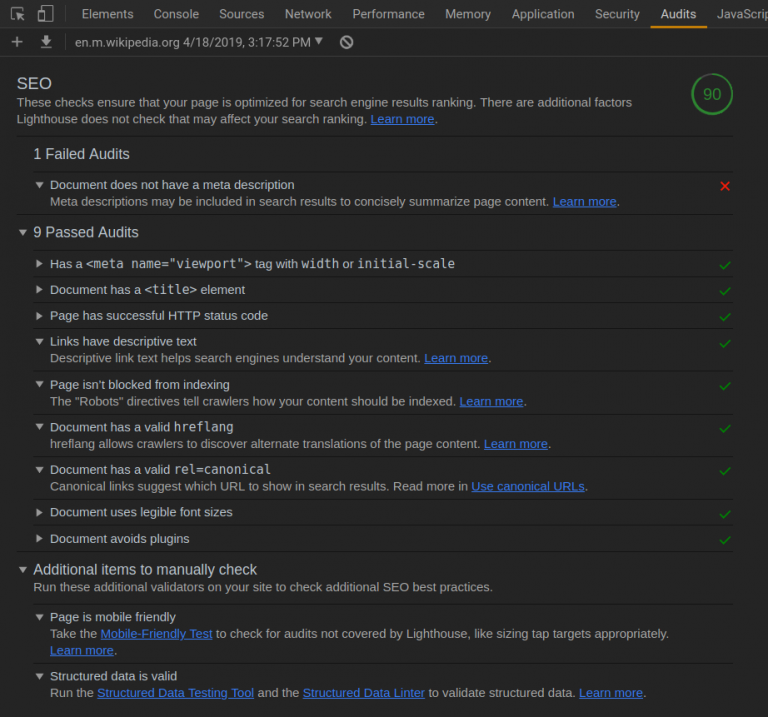Toggle the device toolbar icon
Screen dimensions: 768x717
(x=45, y=14)
